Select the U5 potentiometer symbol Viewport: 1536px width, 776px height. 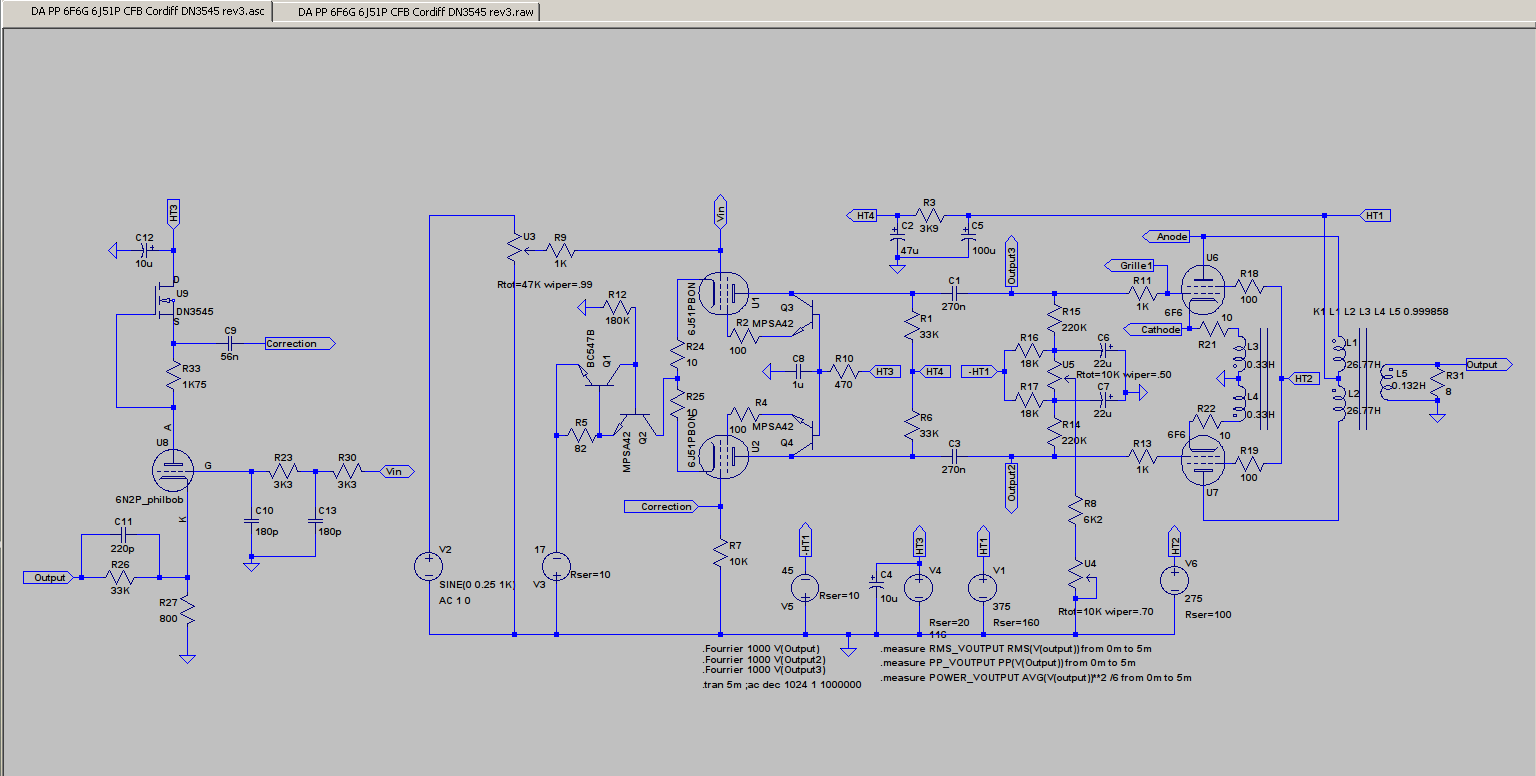tap(1057, 375)
